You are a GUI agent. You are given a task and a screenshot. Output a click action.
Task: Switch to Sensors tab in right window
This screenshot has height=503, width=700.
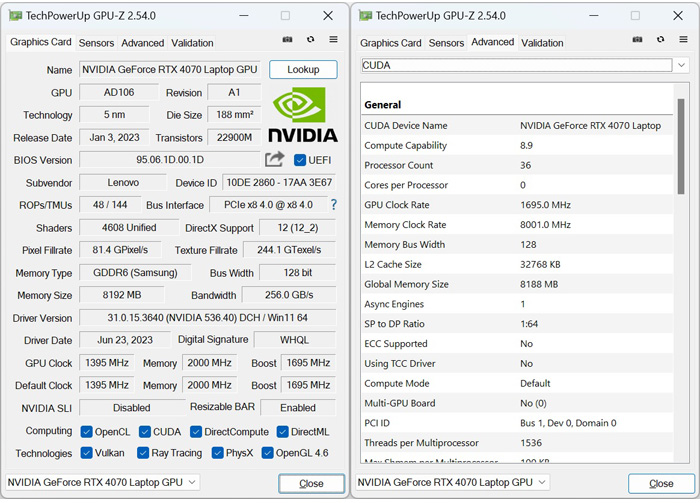[x=446, y=43]
